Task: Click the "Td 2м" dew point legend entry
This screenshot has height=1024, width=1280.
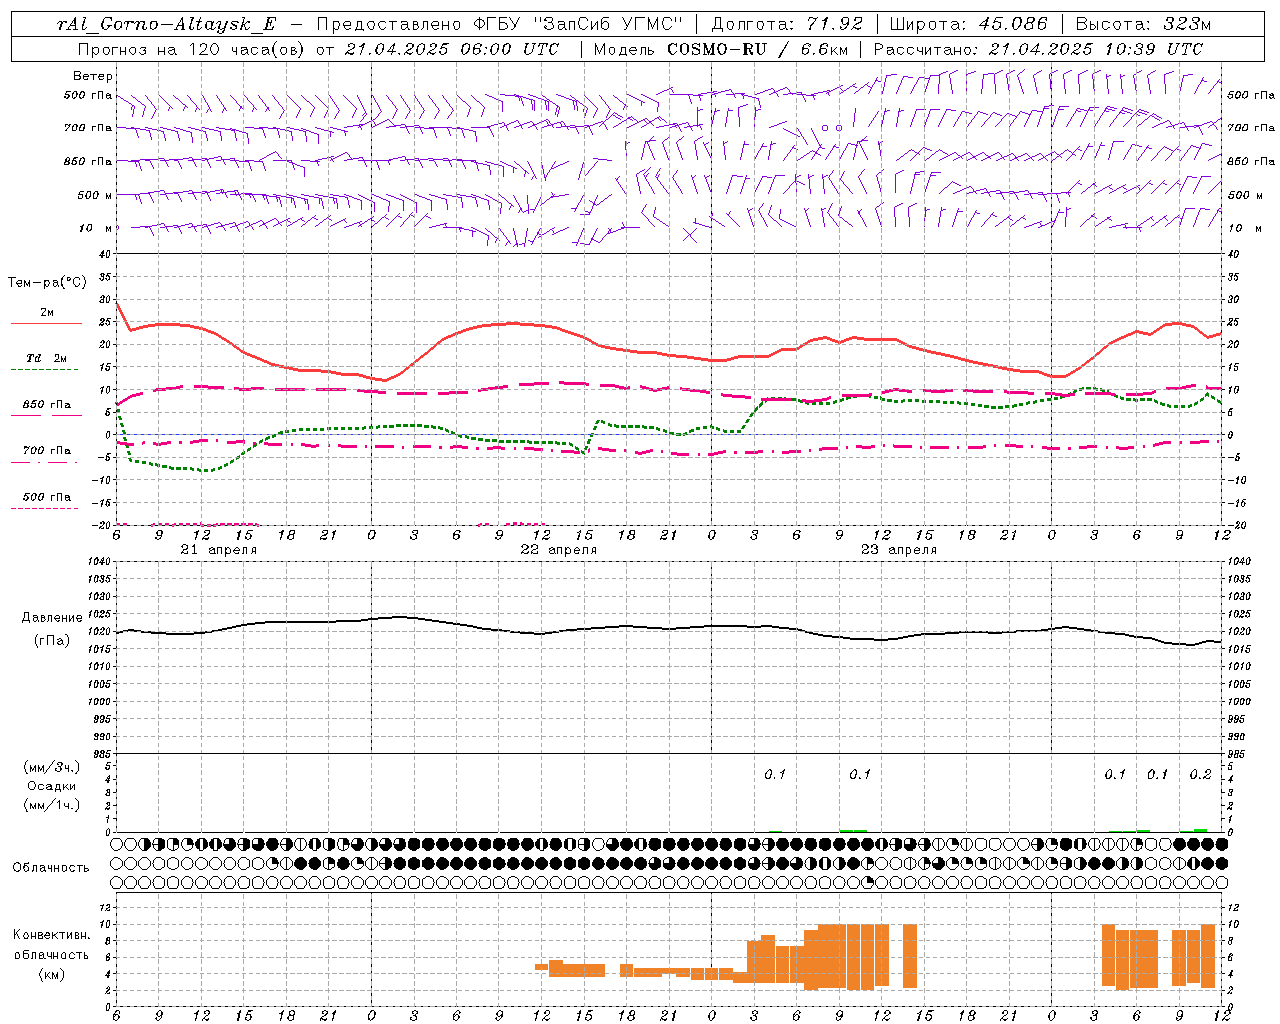Action: tap(47, 358)
